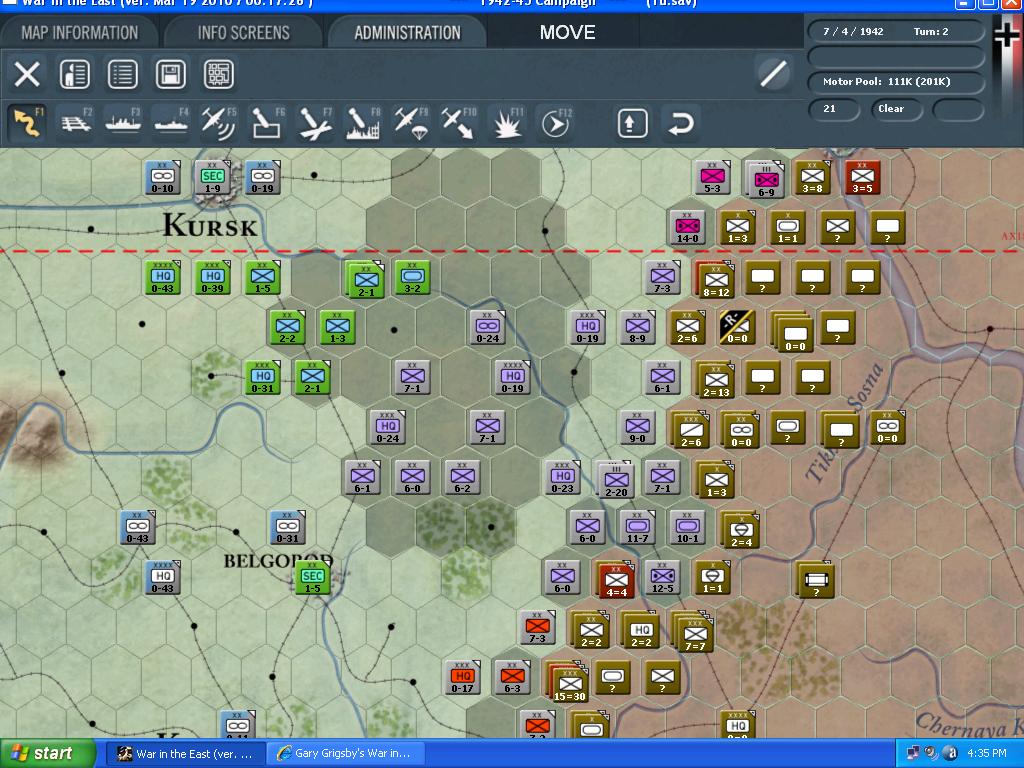Image resolution: width=1024 pixels, height=768 pixels.
Task: Select the magenta 14-0 unit
Action: (x=687, y=228)
